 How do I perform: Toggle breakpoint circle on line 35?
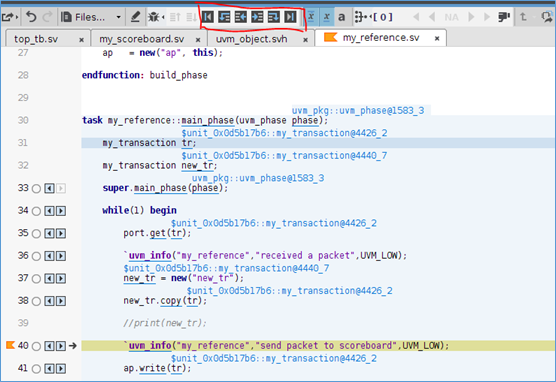tap(36, 233)
